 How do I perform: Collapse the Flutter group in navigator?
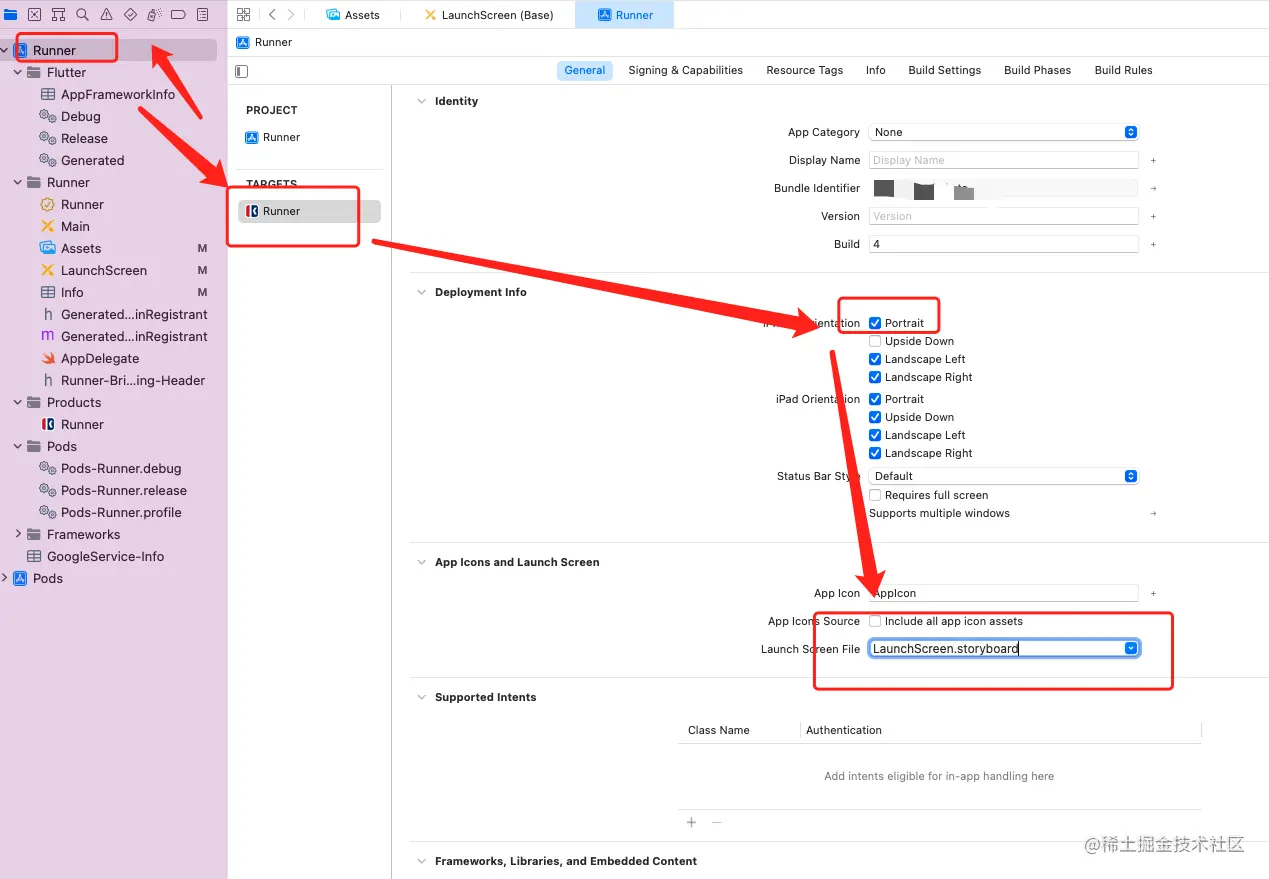coord(18,72)
